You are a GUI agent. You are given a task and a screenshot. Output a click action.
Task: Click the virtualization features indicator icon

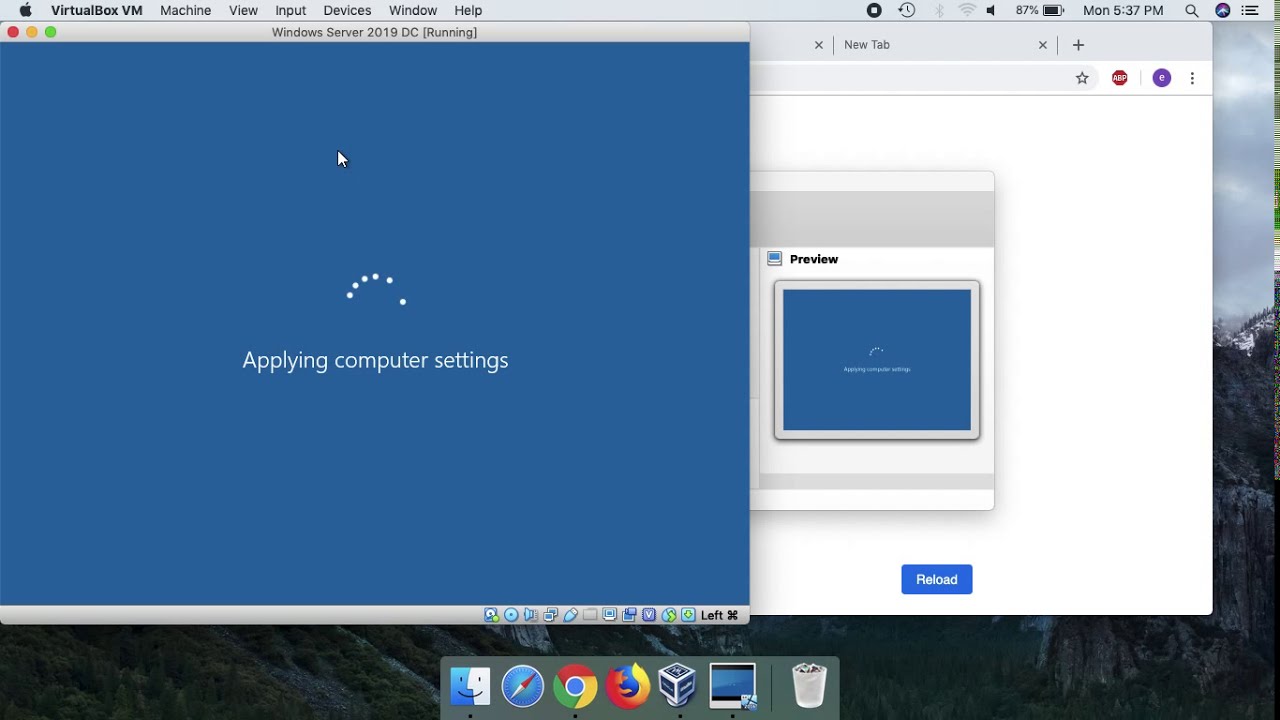pos(649,615)
